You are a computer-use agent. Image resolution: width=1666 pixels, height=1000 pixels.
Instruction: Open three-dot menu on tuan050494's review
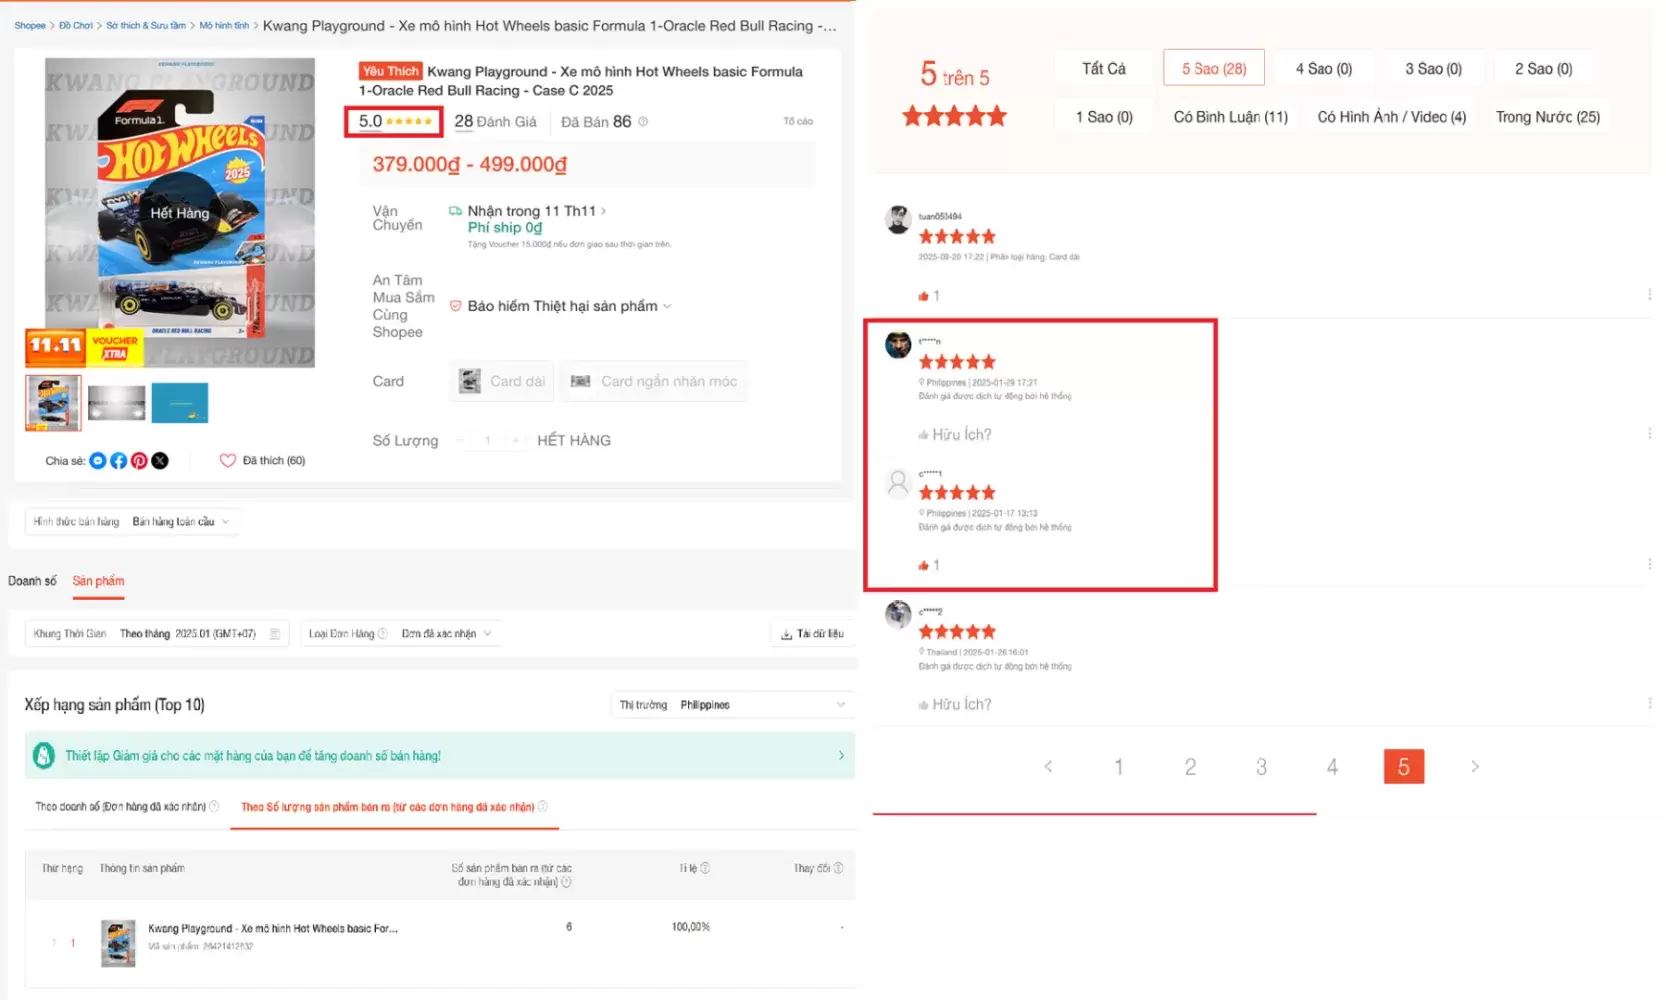(1649, 295)
